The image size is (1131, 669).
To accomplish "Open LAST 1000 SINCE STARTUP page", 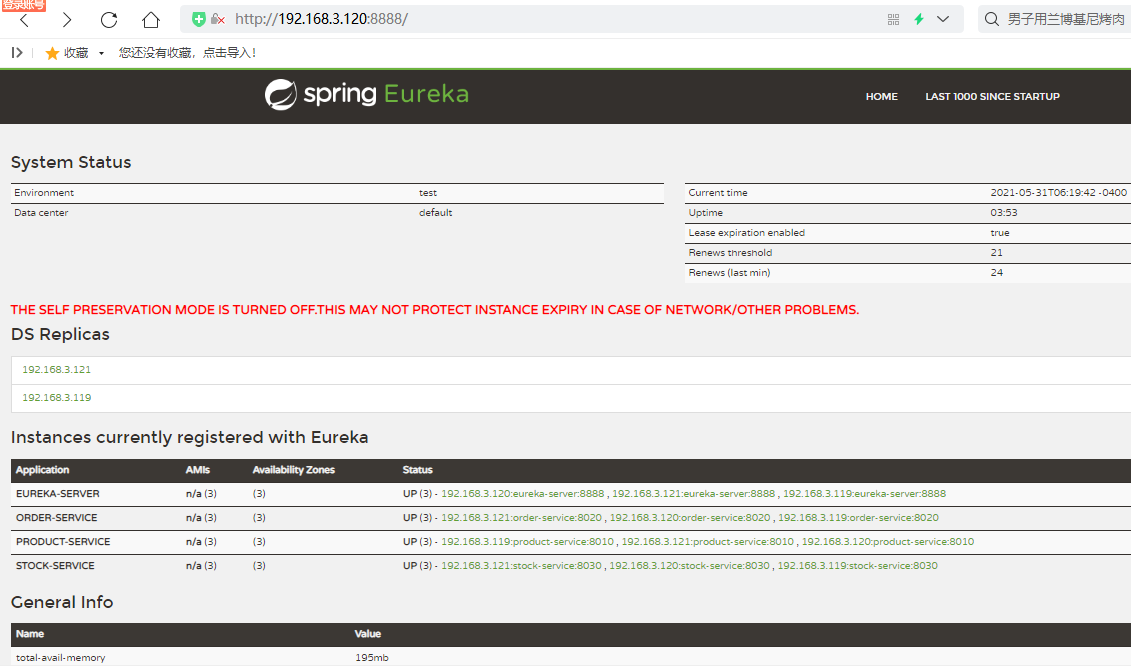I will click(993, 96).
